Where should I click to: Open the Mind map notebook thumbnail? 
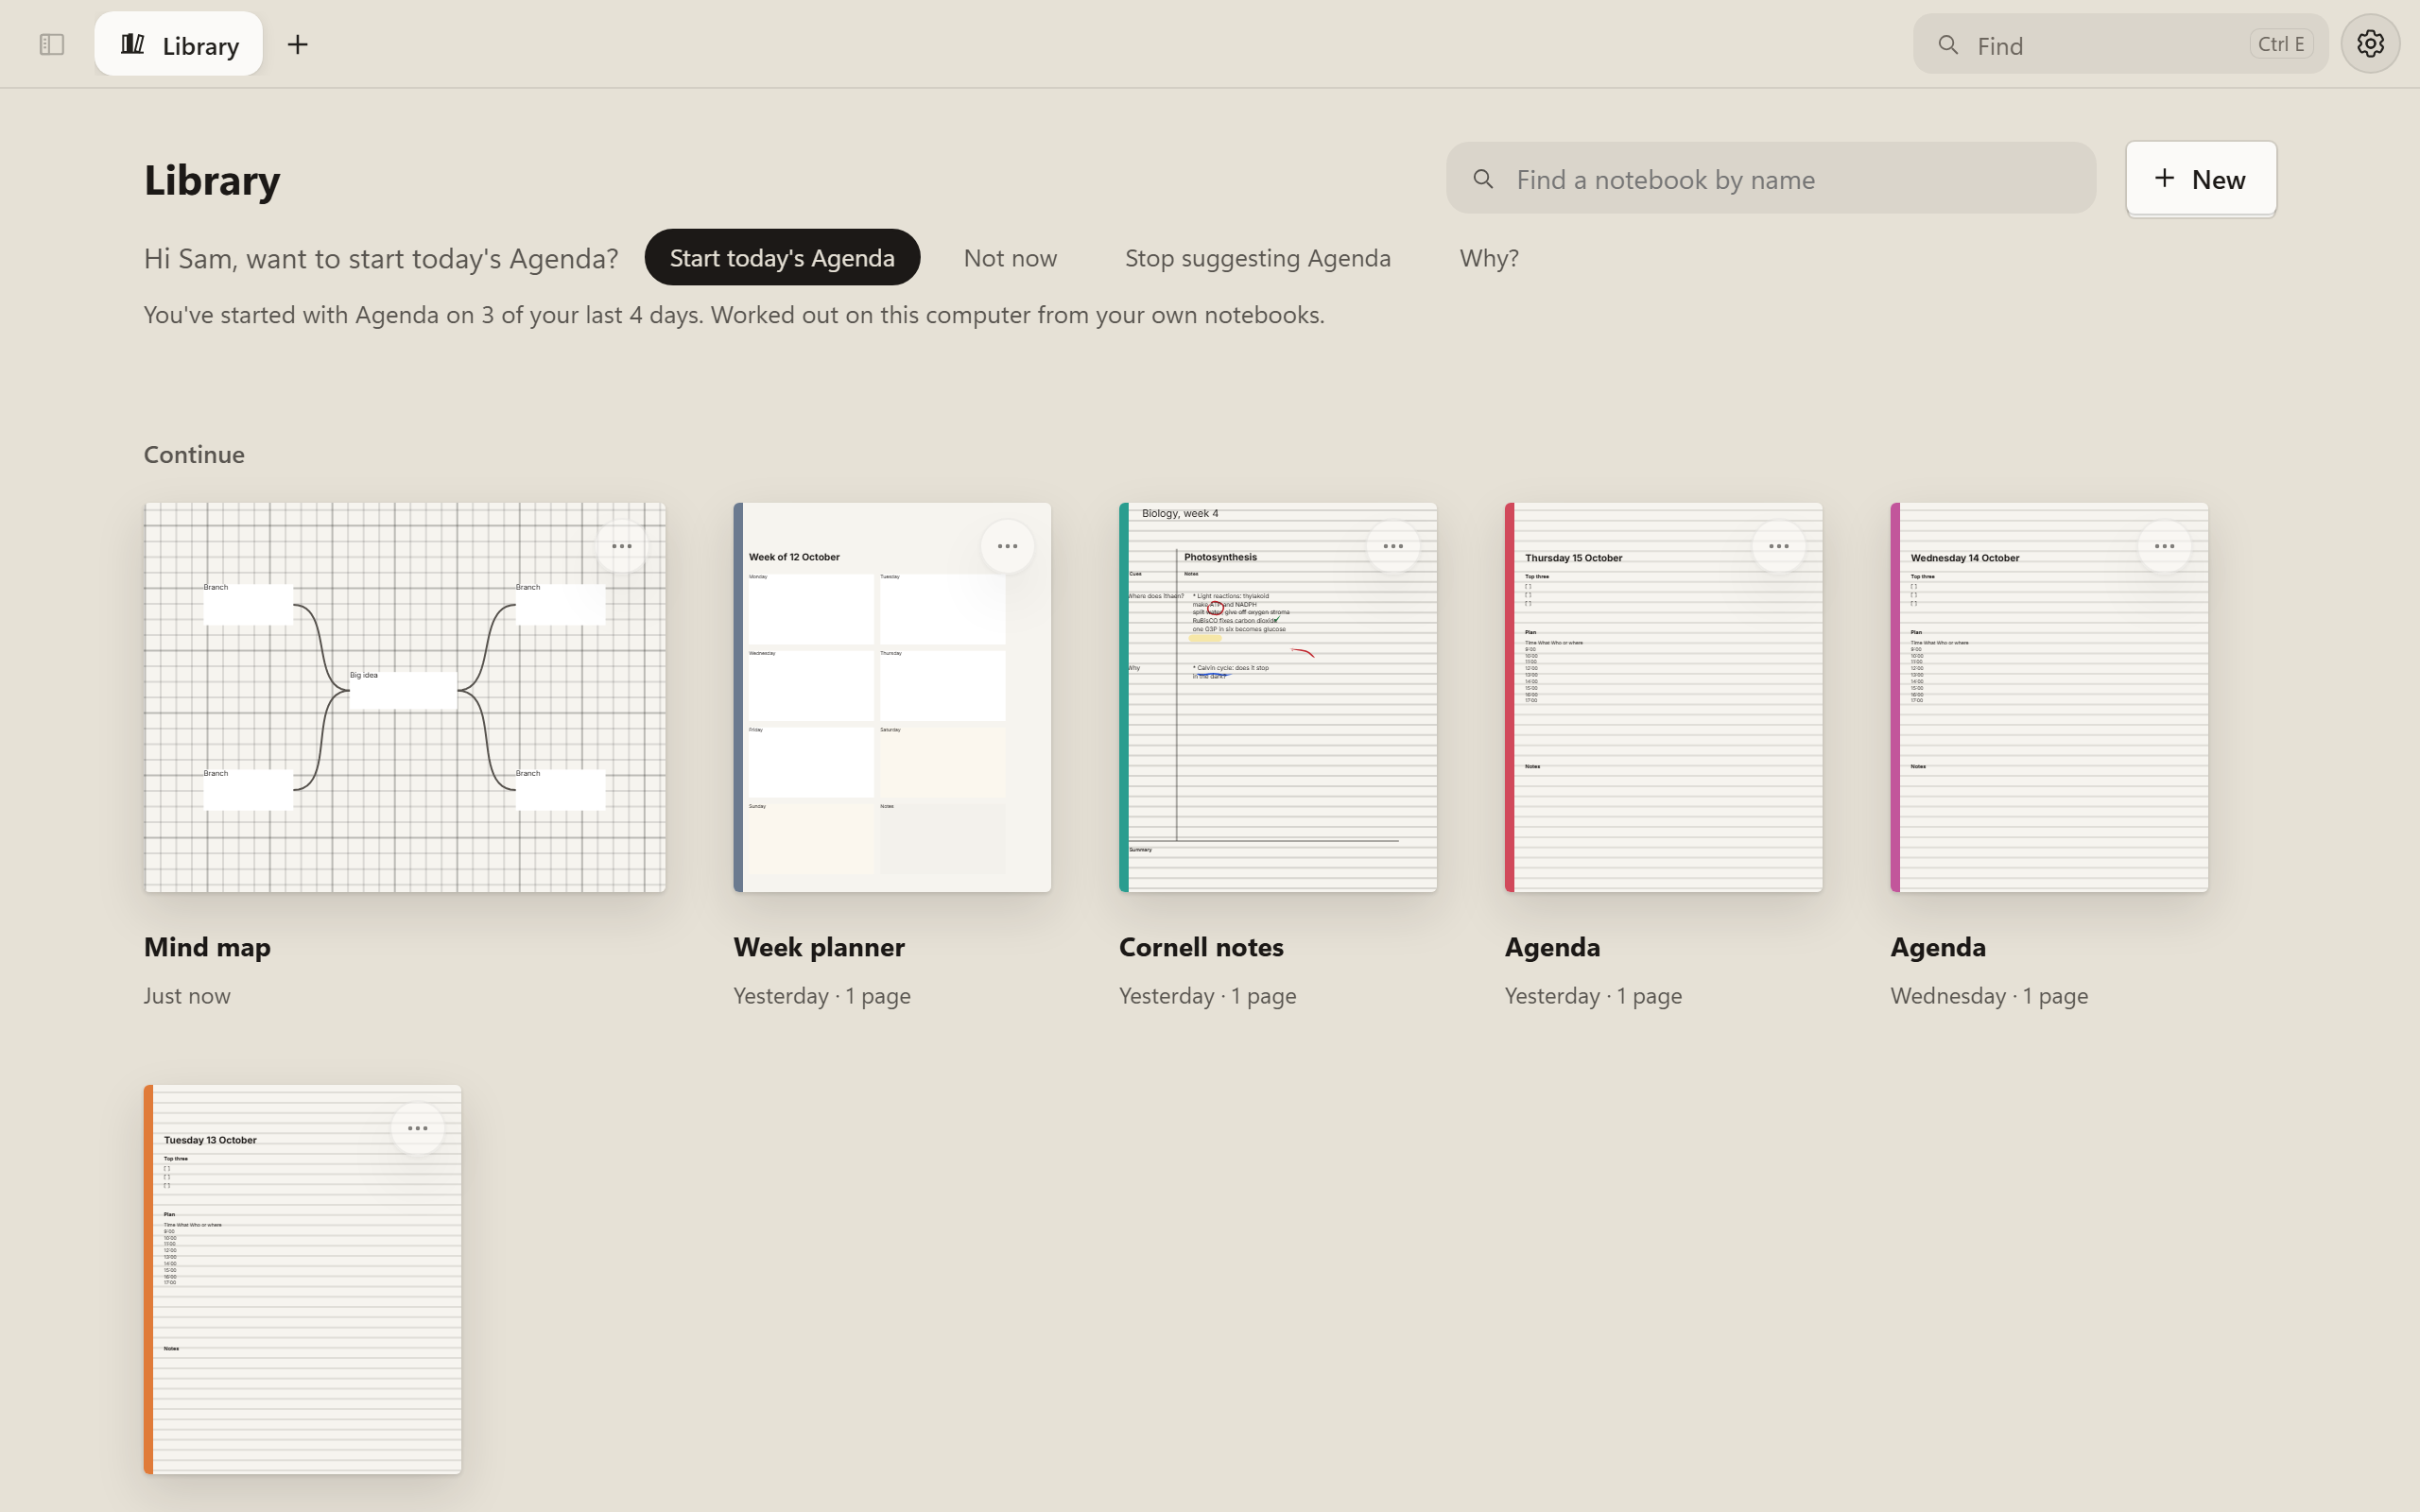[405, 697]
